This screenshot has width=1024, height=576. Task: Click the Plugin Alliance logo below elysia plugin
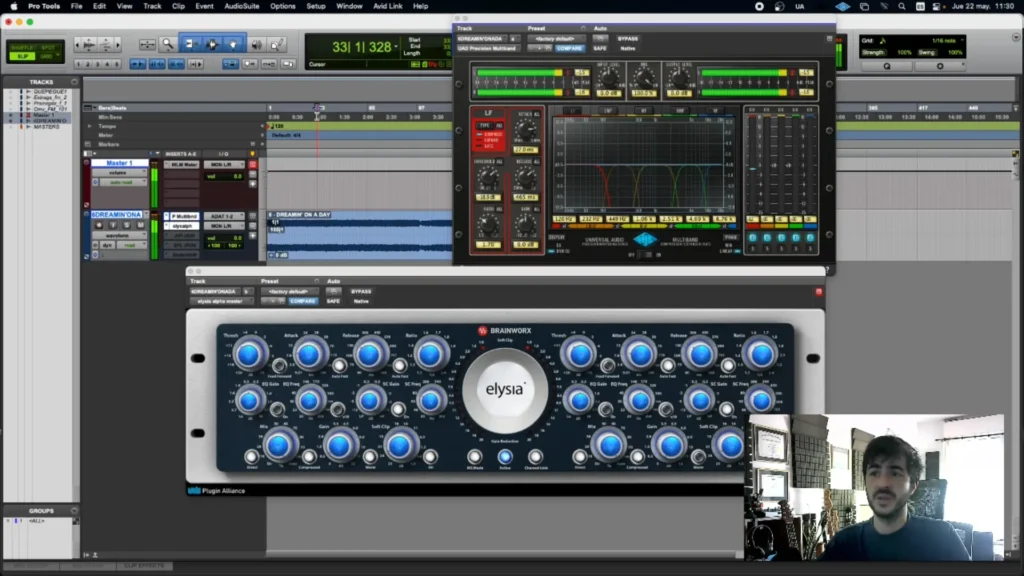[217, 490]
